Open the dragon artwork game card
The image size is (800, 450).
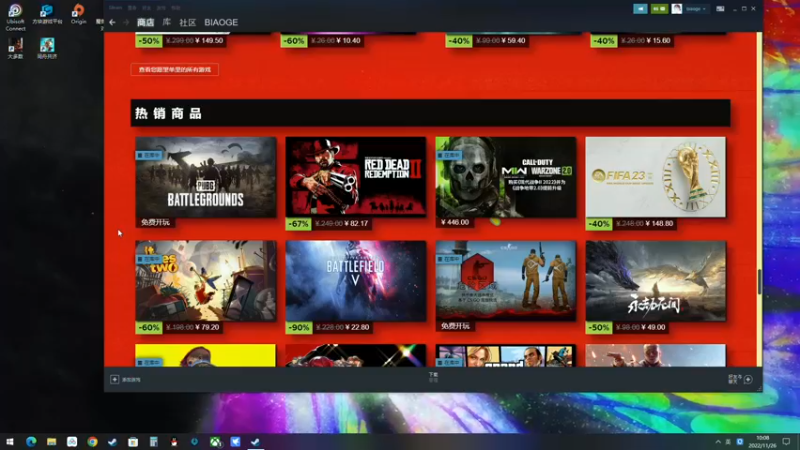click(656, 281)
